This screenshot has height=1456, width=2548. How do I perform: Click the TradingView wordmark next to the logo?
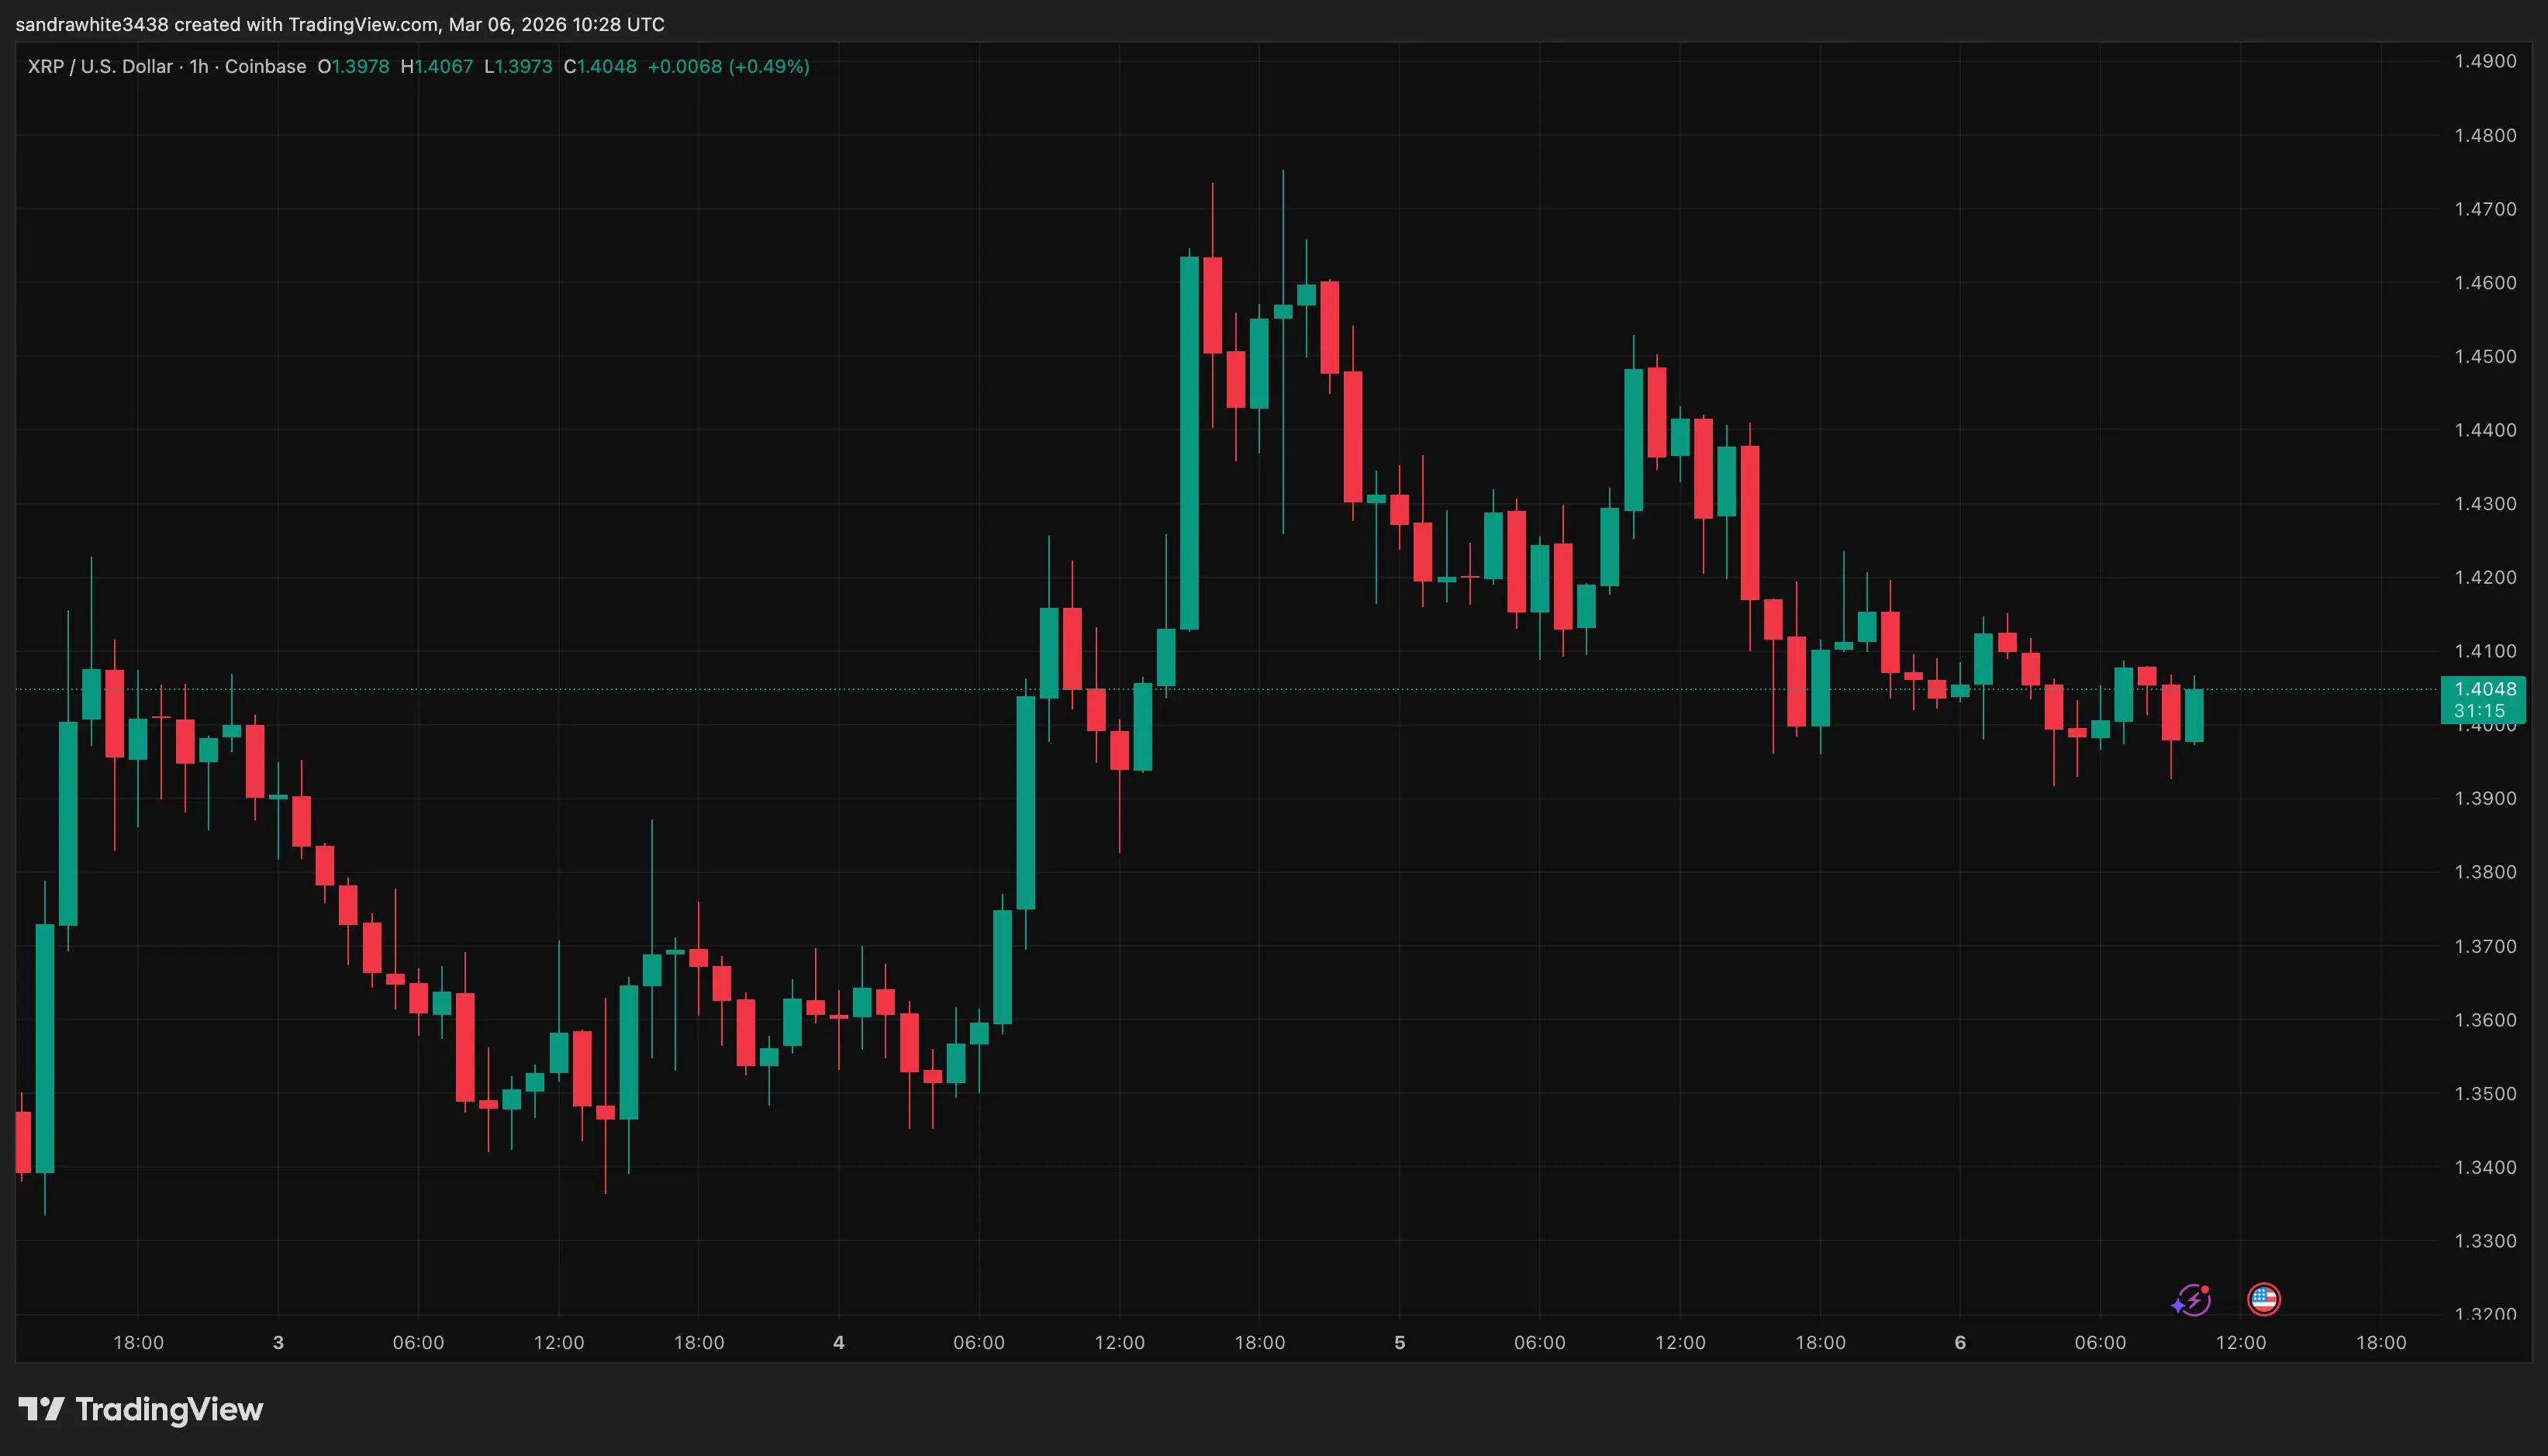[168, 1410]
